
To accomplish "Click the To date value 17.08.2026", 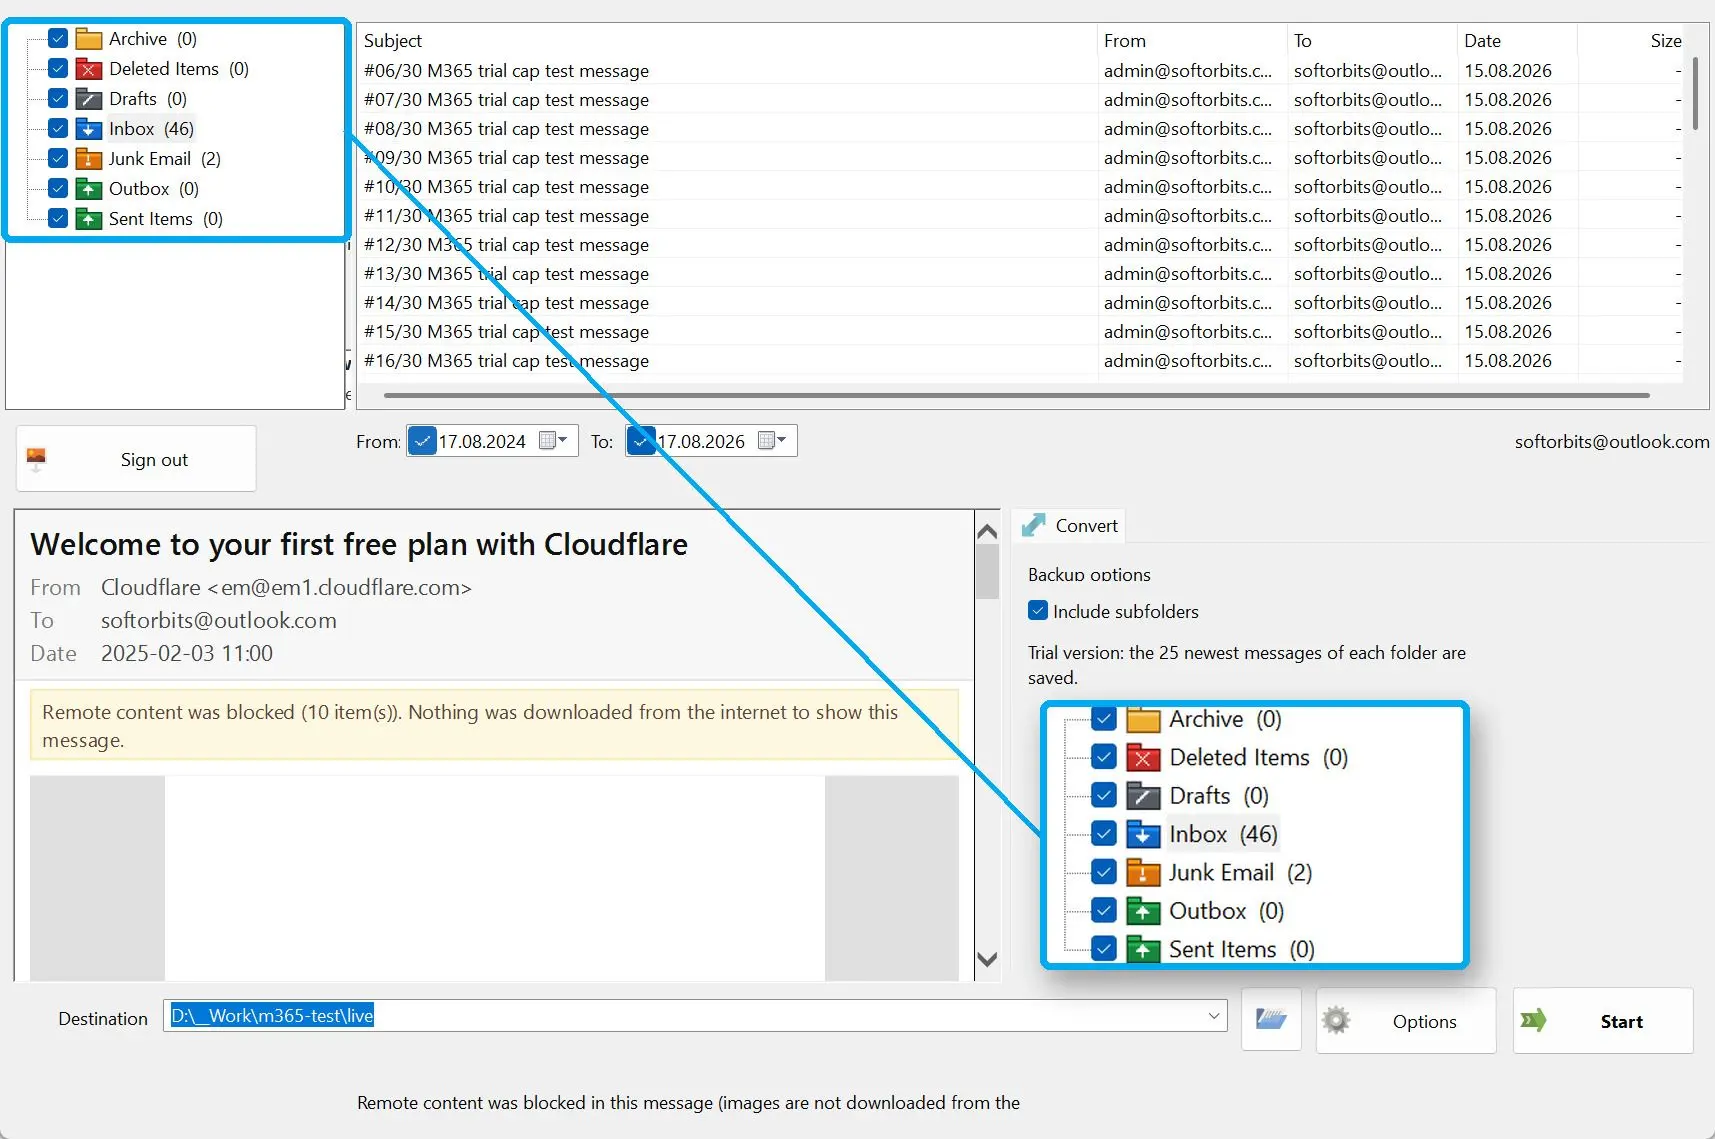I will pyautogui.click(x=701, y=442).
